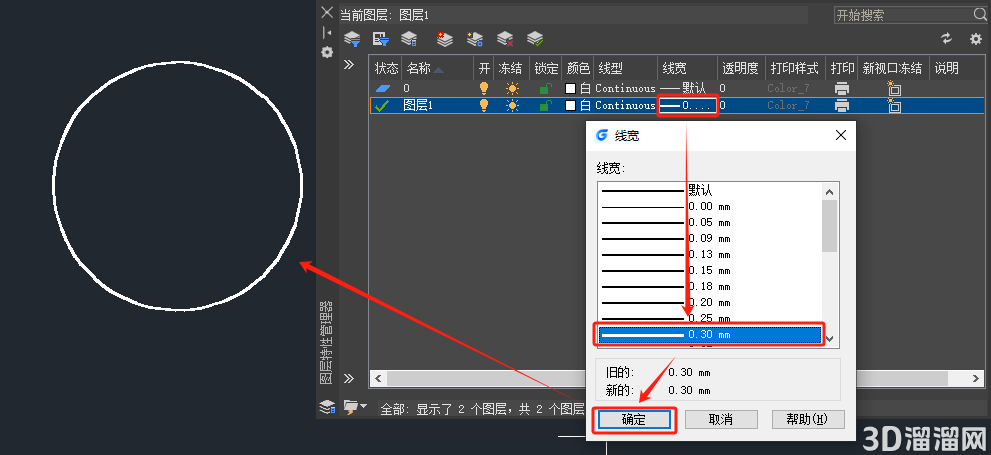Open the layer filter manager icon
The height and width of the screenshot is (455, 991).
(352, 39)
